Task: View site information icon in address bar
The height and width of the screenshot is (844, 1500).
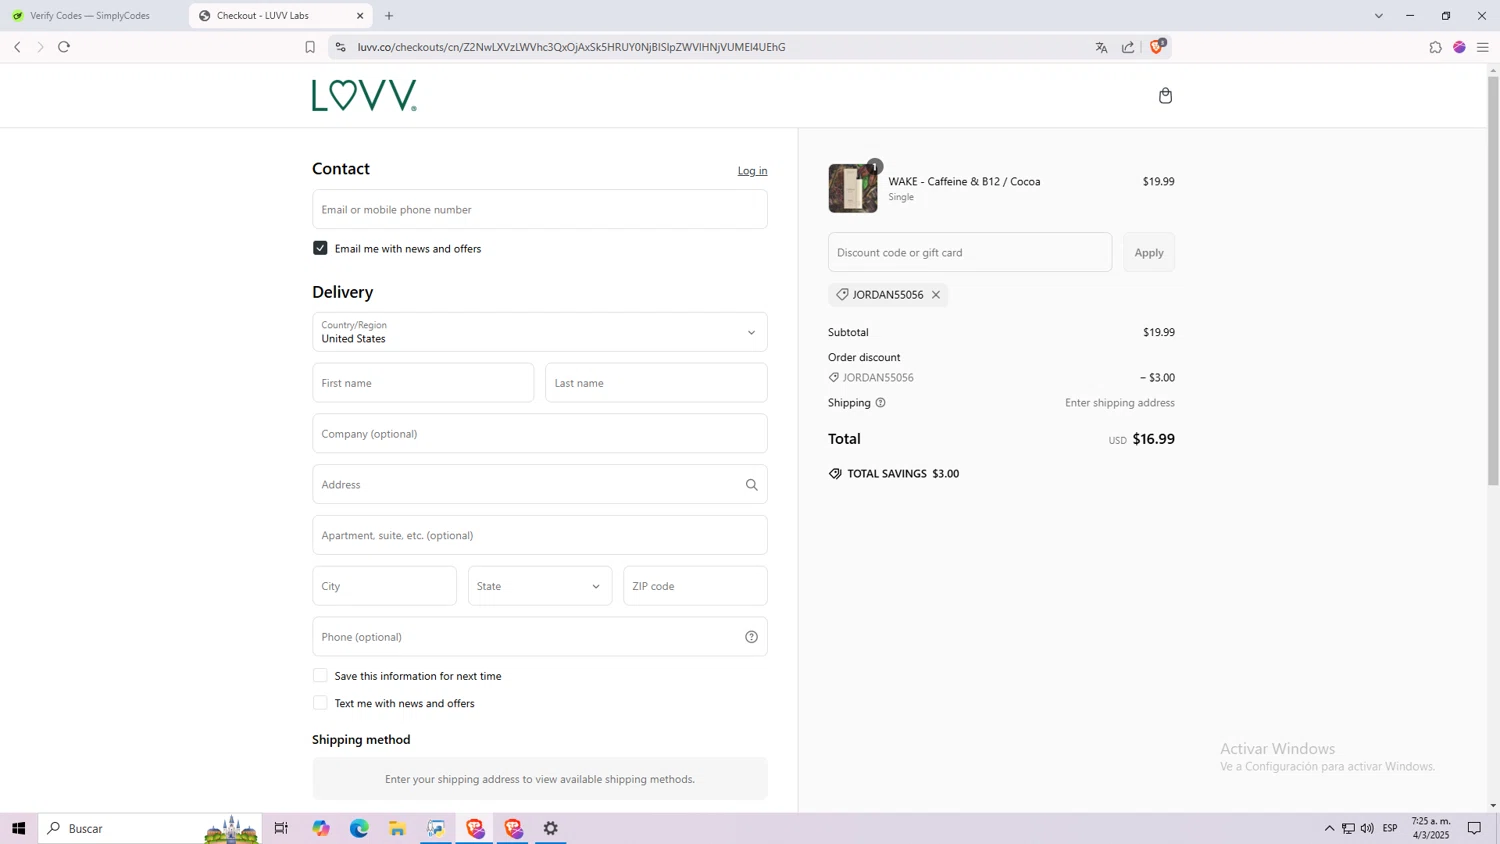Action: pyautogui.click(x=340, y=47)
